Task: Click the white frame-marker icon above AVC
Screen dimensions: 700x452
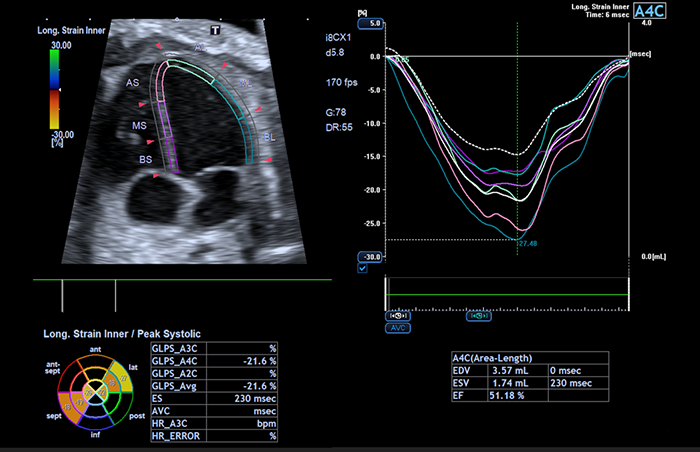Action: tap(398, 316)
